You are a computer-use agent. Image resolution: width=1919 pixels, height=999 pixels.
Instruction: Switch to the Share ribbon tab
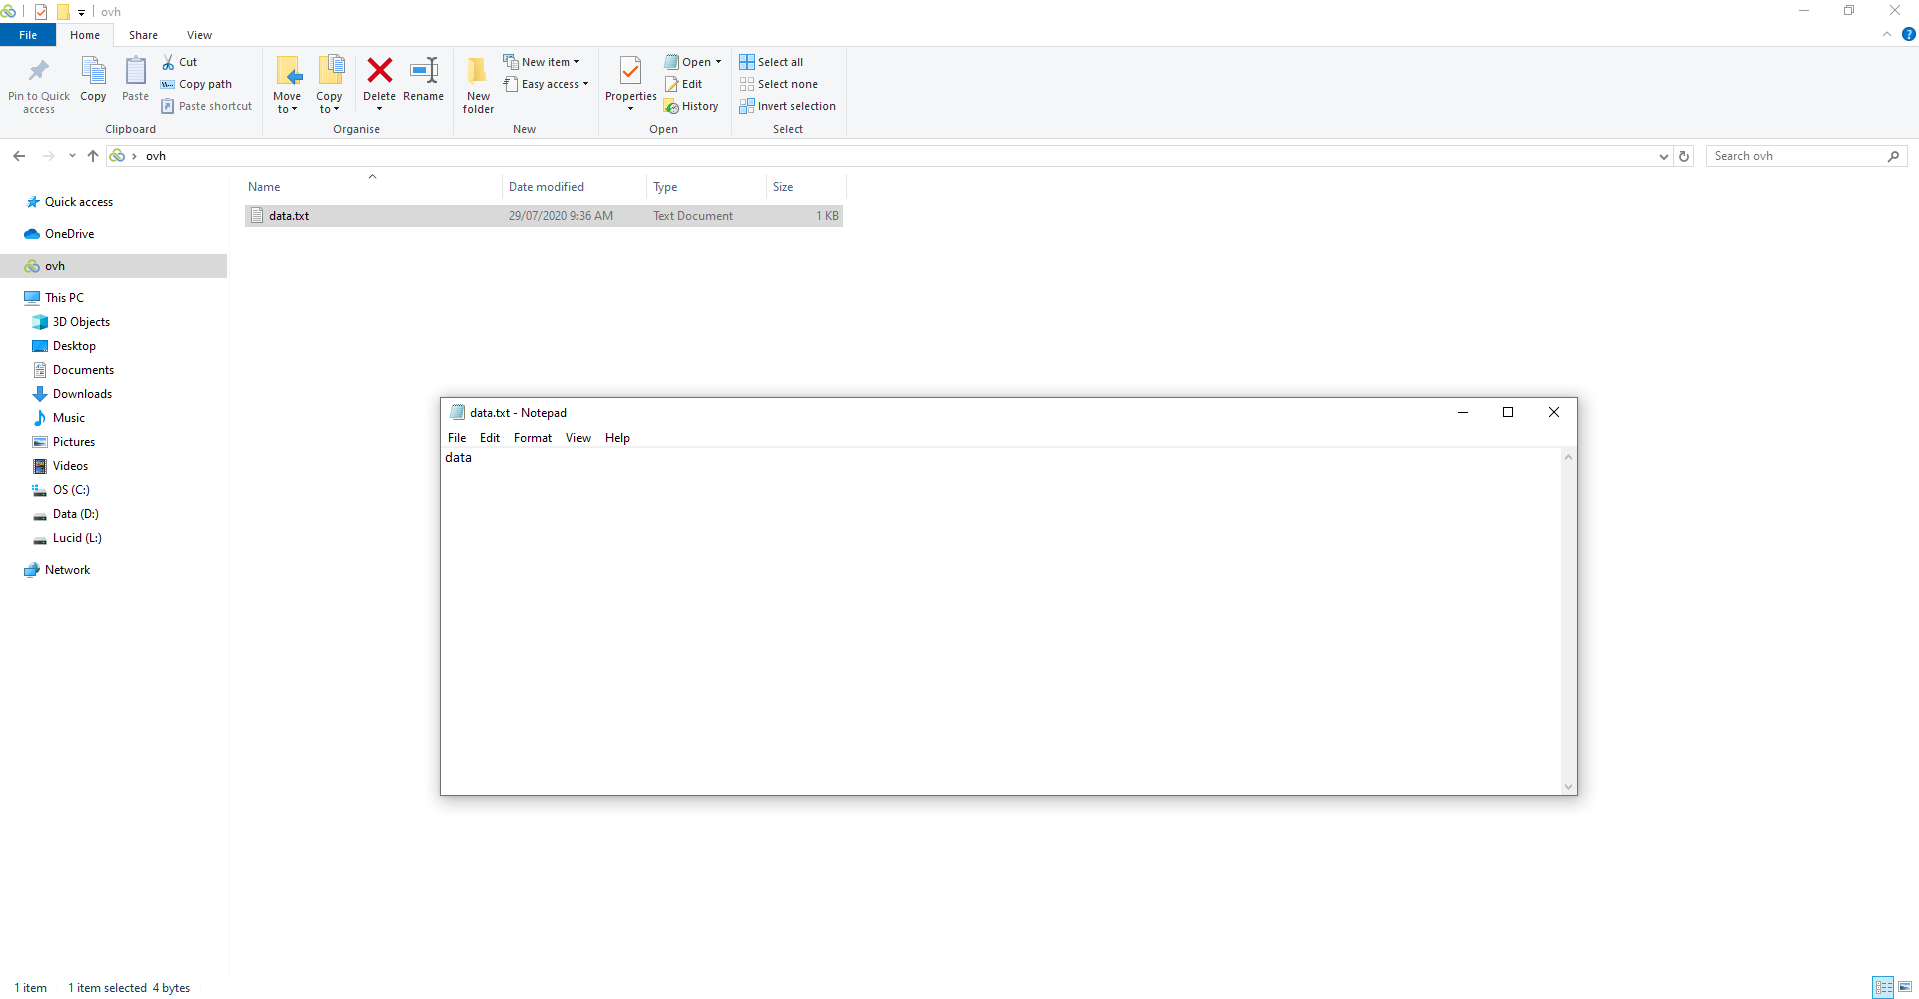143,35
